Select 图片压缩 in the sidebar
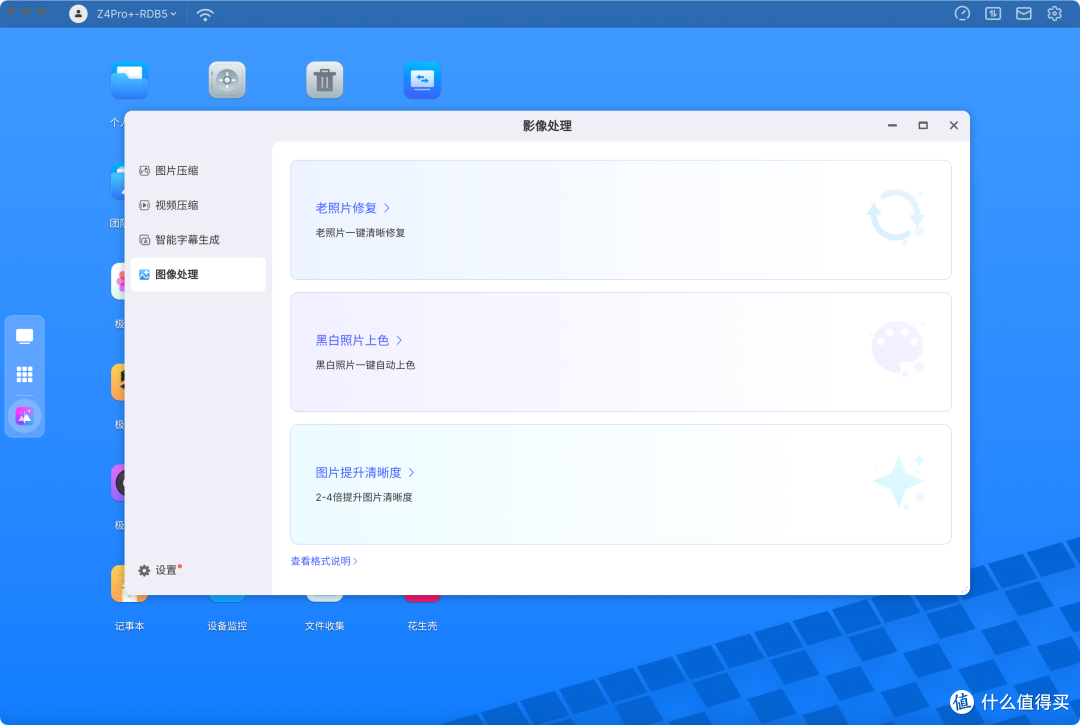Image resolution: width=1080 pixels, height=725 pixels. (198, 171)
